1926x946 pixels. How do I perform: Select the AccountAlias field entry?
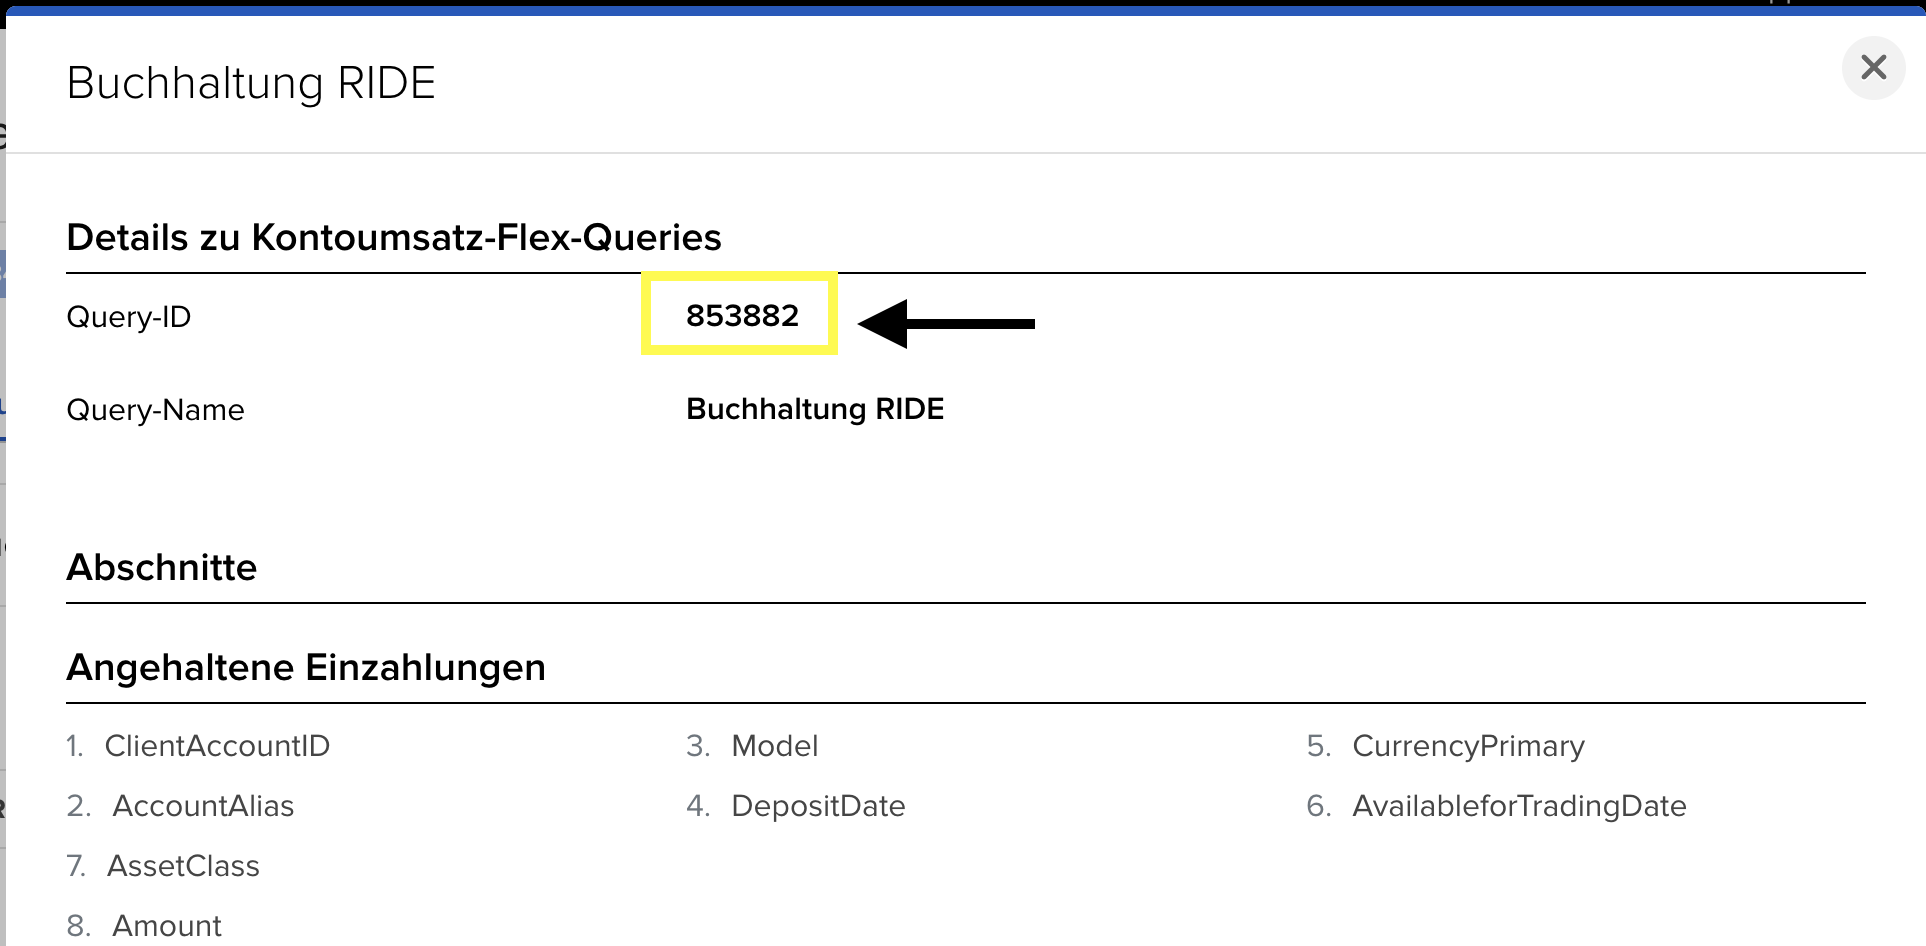point(203,806)
